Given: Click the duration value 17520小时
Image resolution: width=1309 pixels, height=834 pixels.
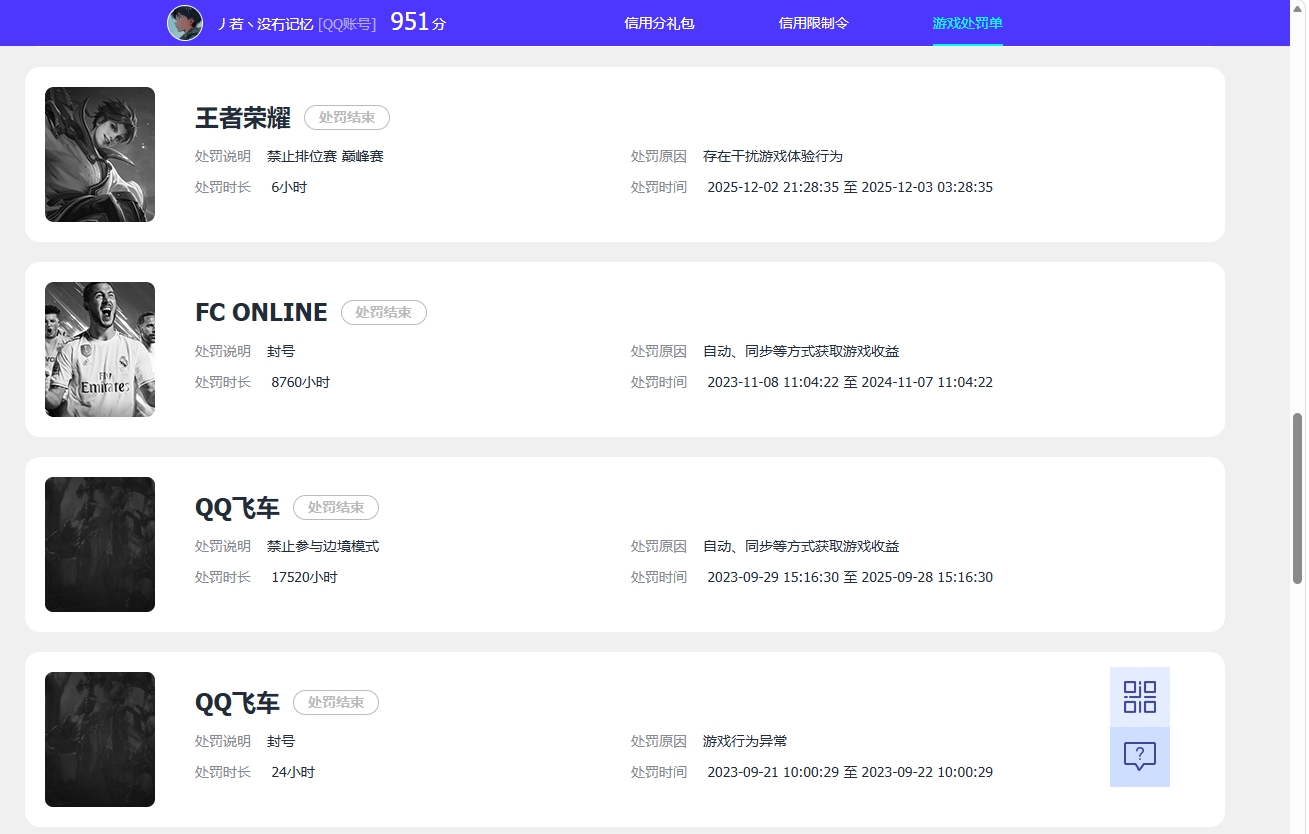Looking at the screenshot, I should (x=304, y=578).
